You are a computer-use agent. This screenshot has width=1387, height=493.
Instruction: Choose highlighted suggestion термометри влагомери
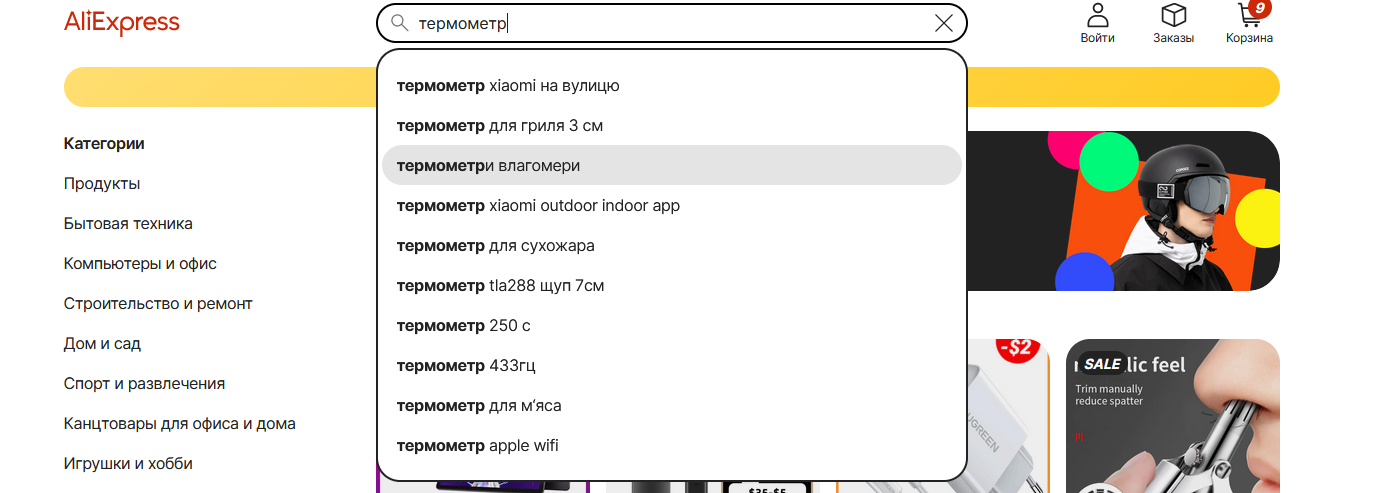(672, 165)
